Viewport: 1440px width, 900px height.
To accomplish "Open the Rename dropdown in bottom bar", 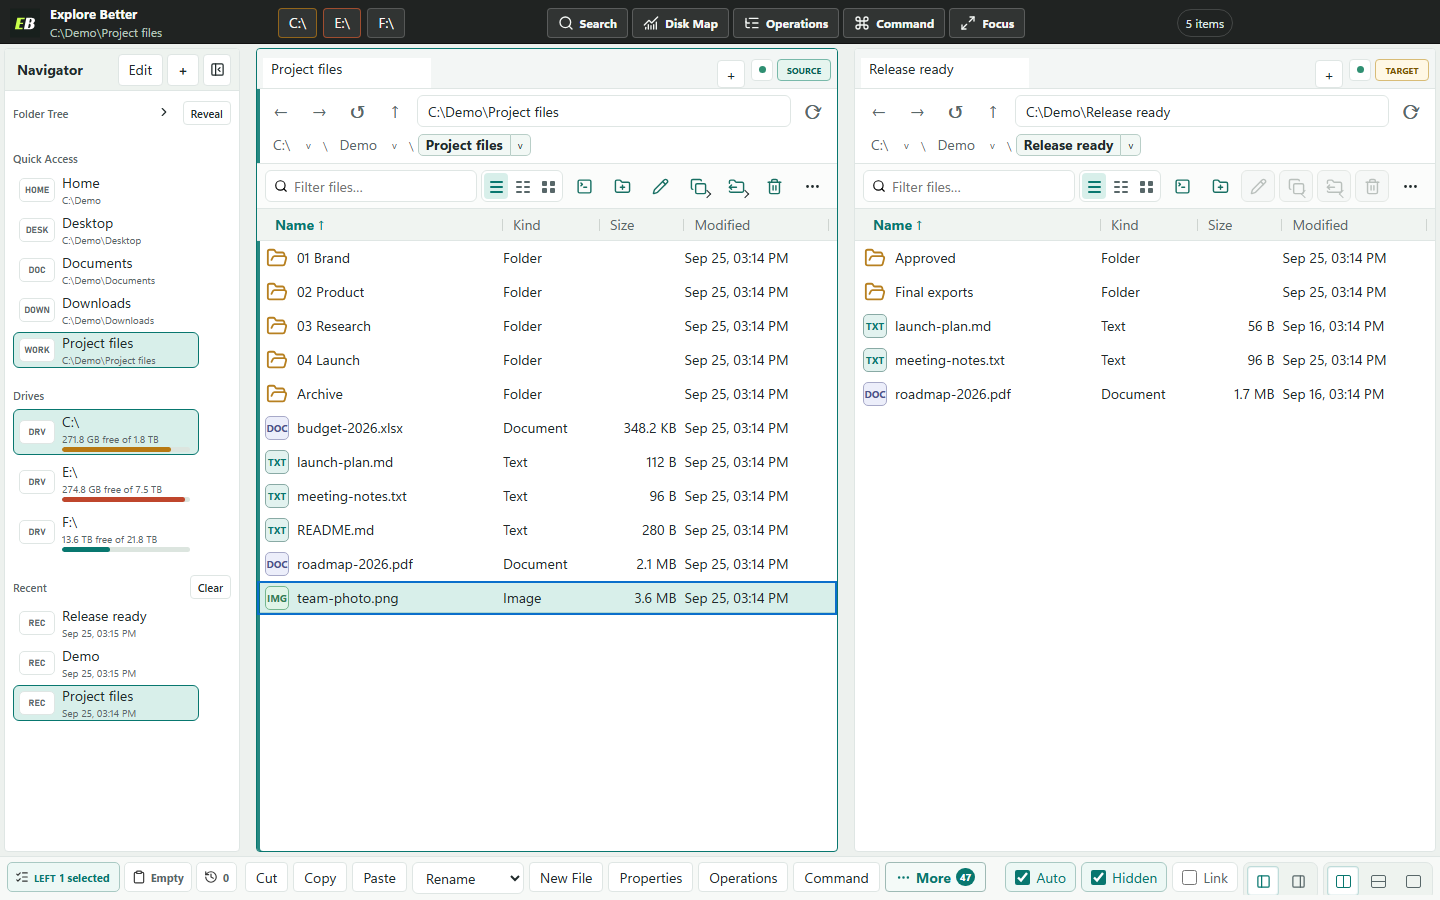I will pos(468,878).
